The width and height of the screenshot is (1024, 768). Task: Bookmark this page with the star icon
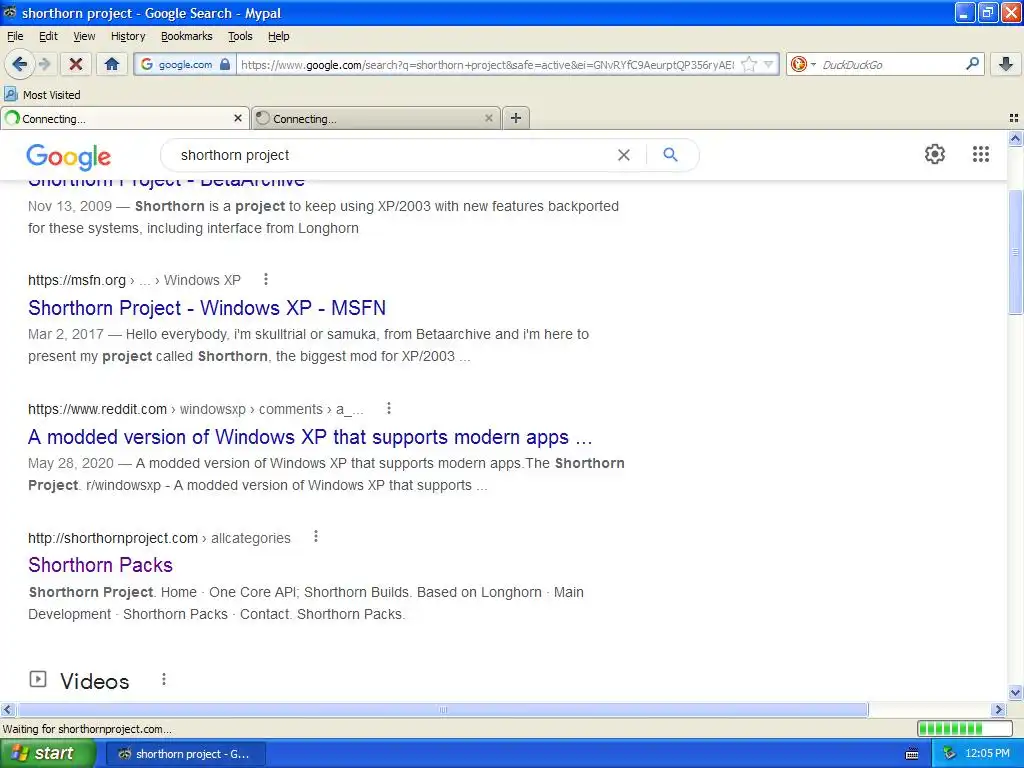tap(750, 64)
